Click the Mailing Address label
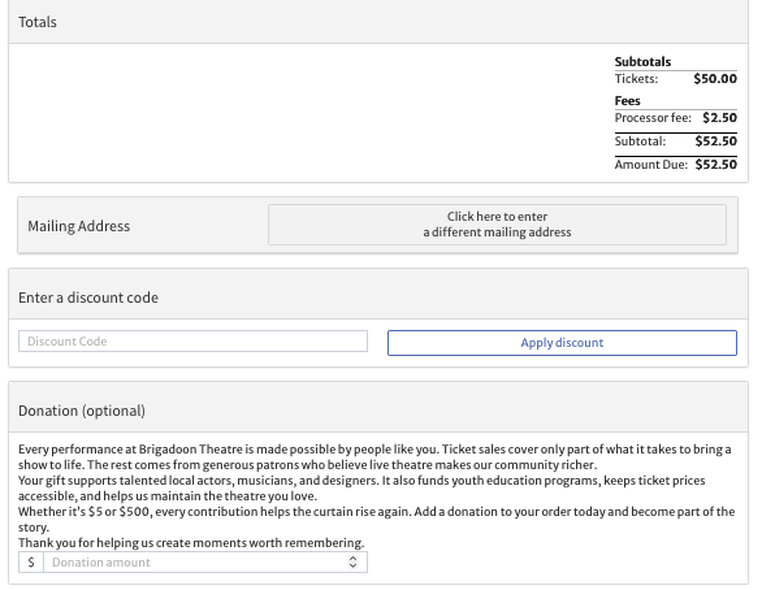 (79, 226)
